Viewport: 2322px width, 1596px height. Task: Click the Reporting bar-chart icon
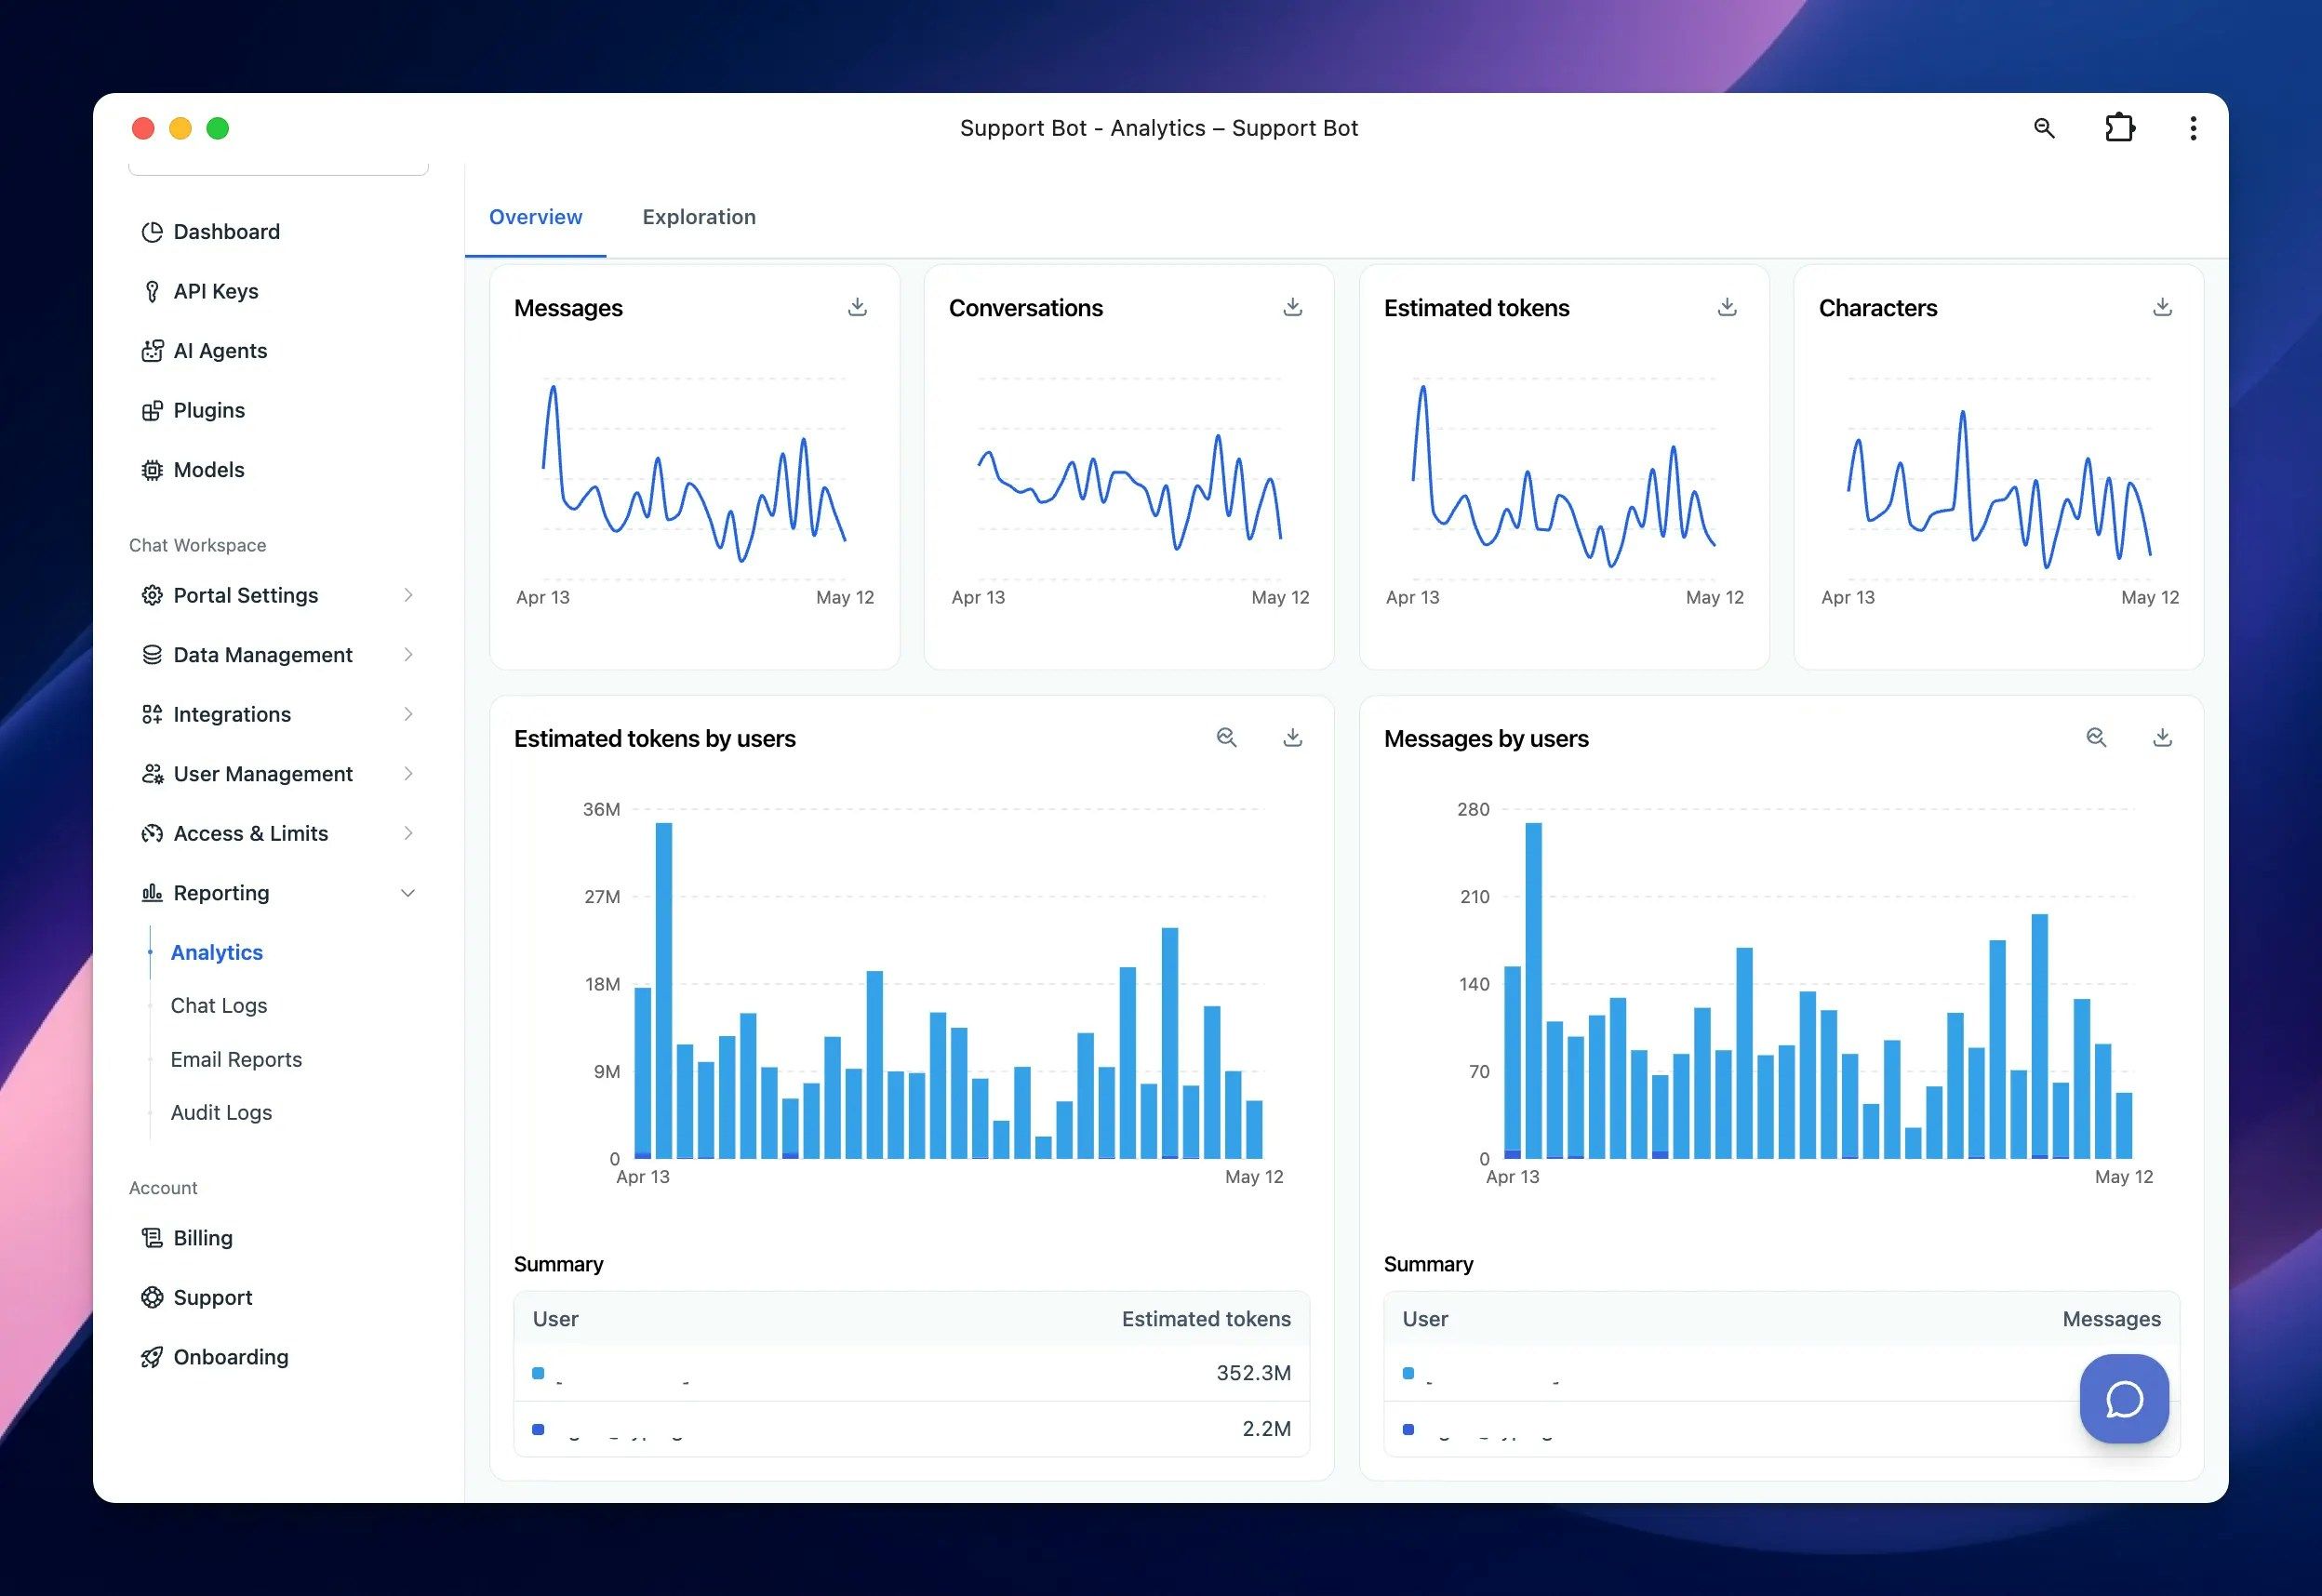point(152,893)
